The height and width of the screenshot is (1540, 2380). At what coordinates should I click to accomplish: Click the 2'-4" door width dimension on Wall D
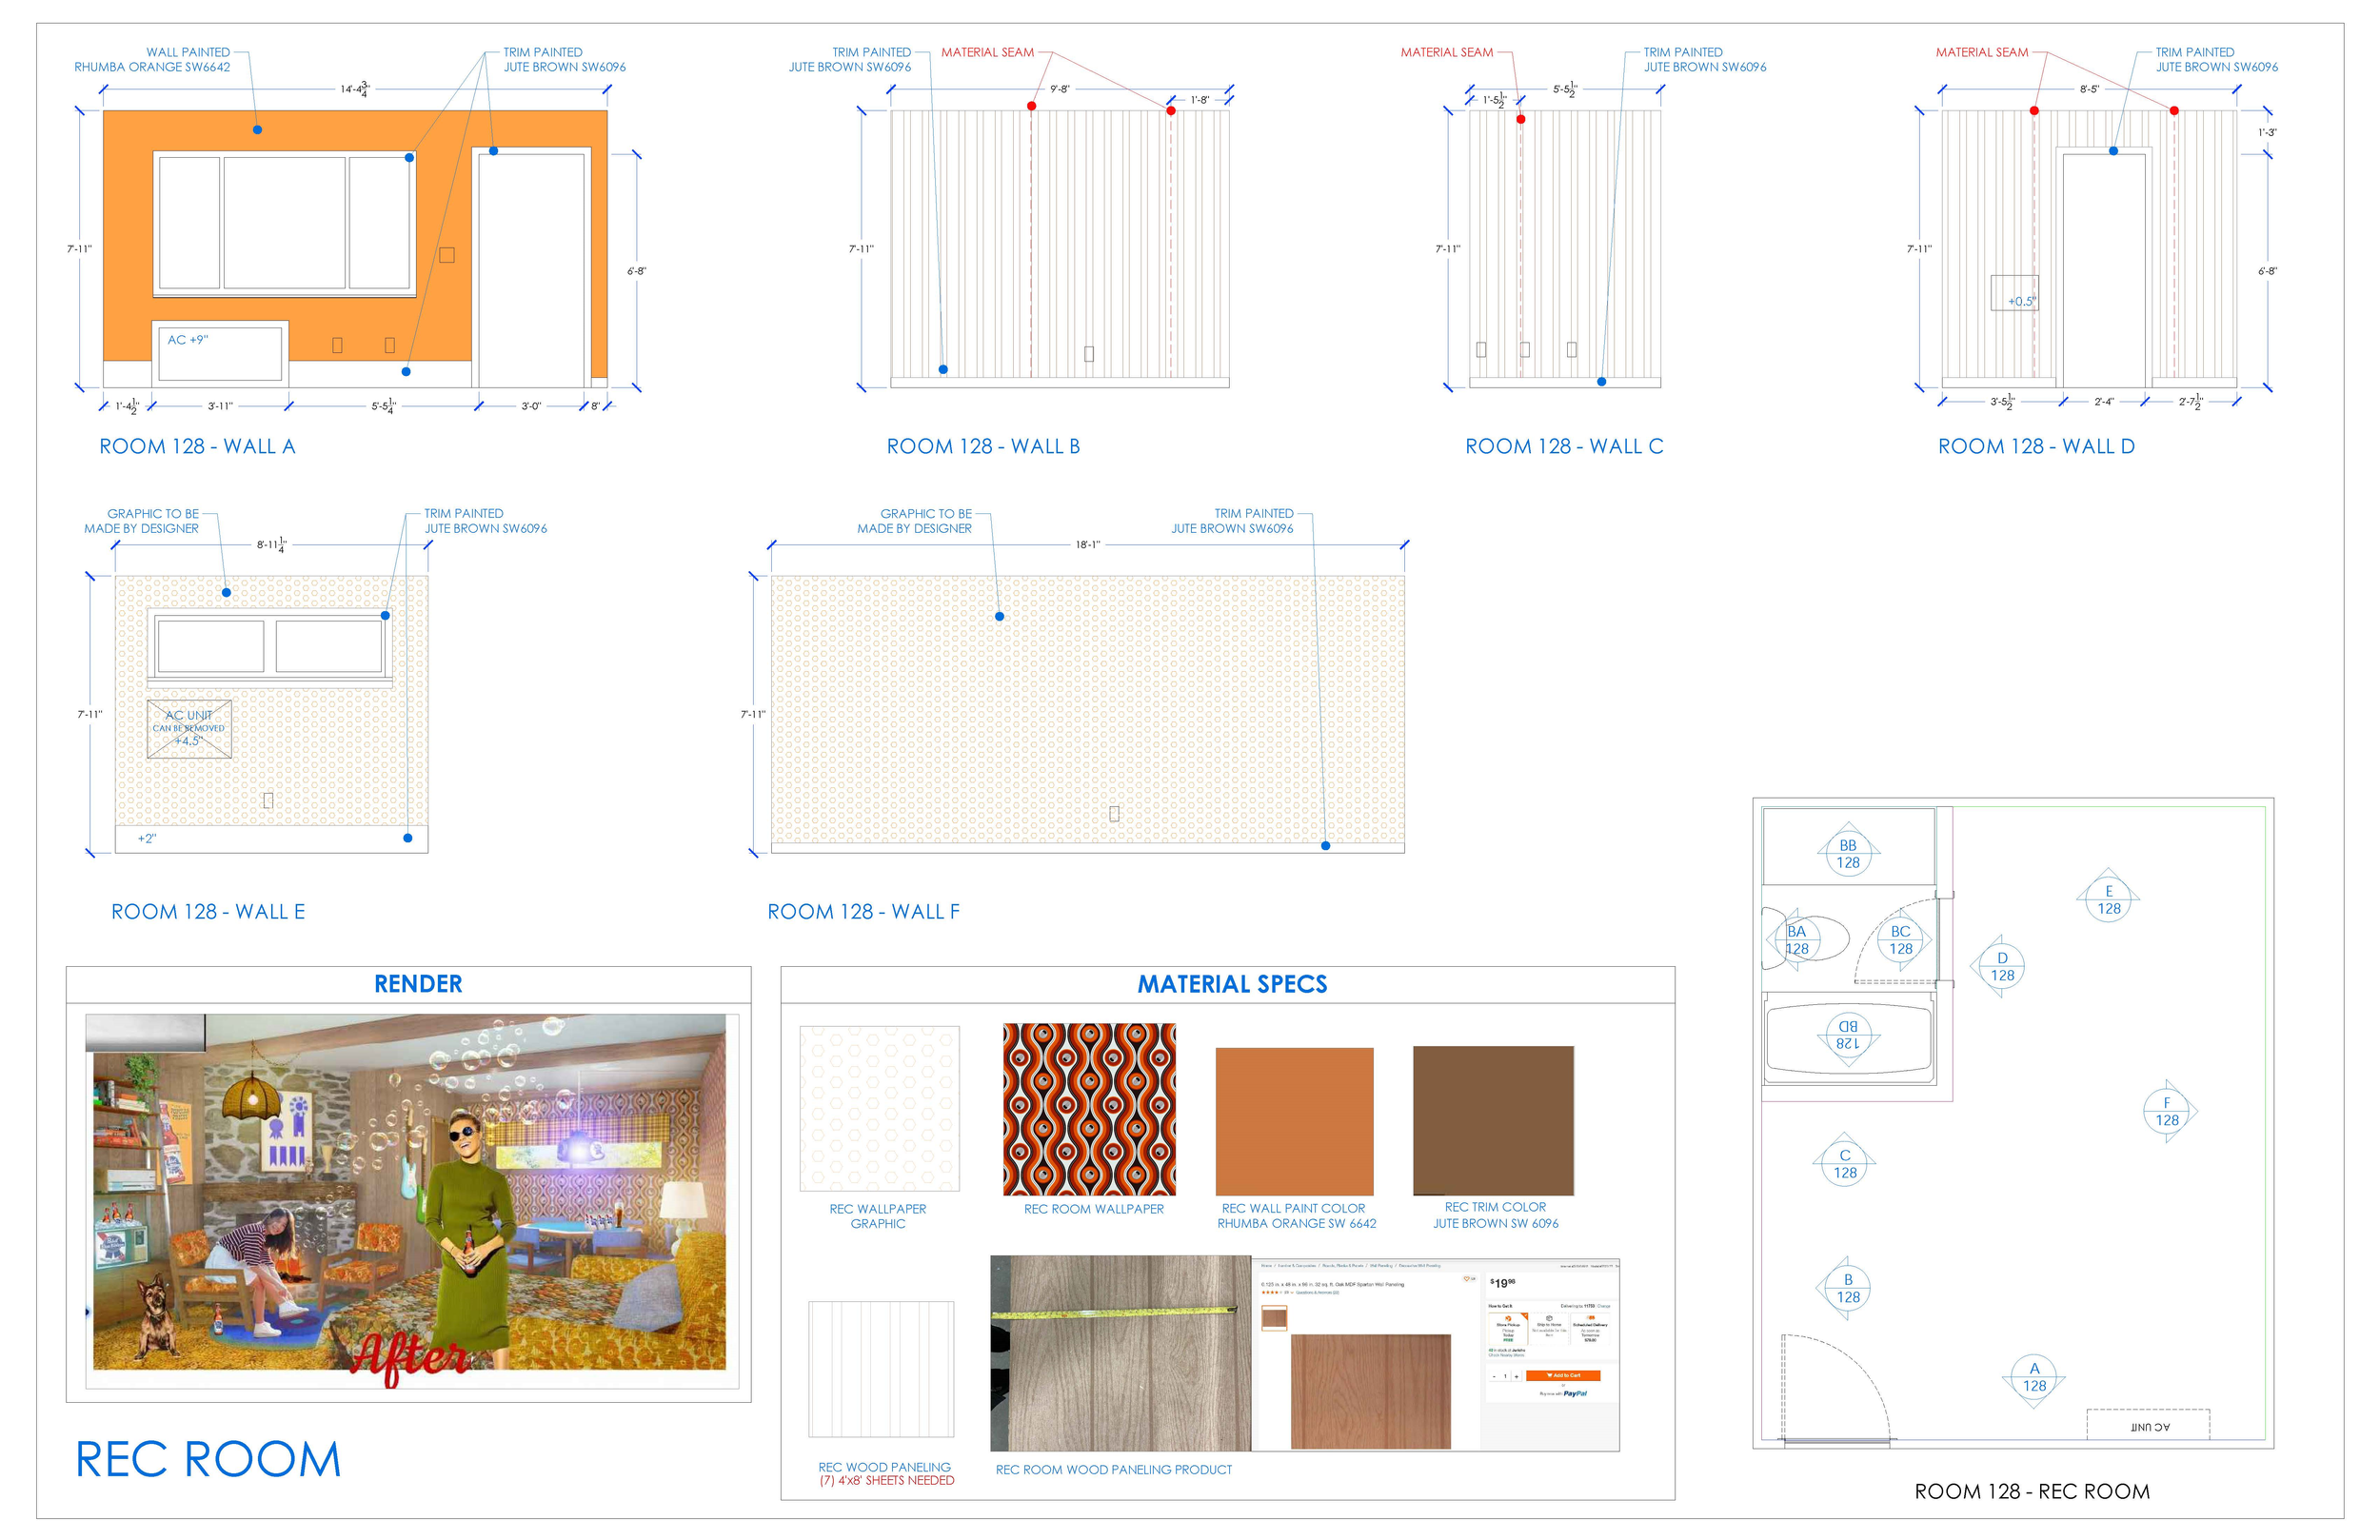[2104, 401]
